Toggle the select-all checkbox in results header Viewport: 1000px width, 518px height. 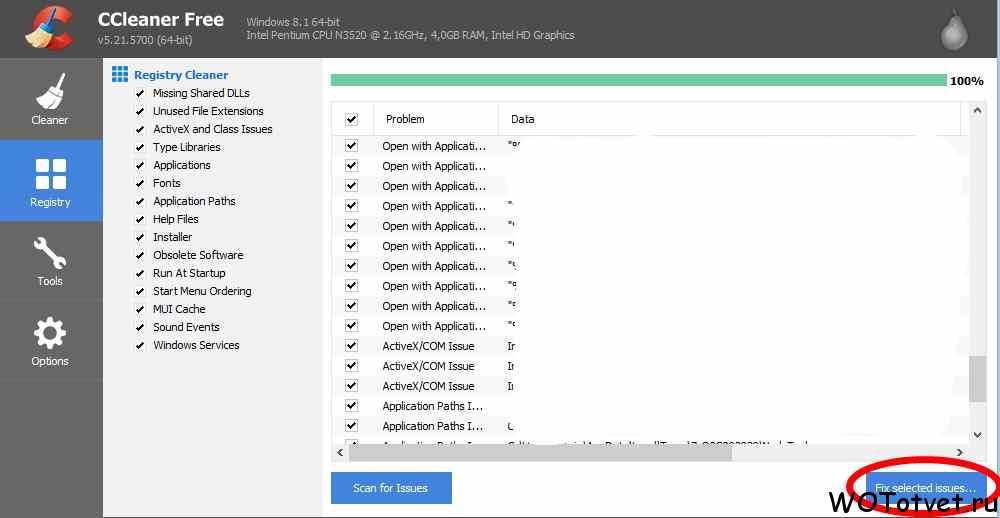[351, 119]
